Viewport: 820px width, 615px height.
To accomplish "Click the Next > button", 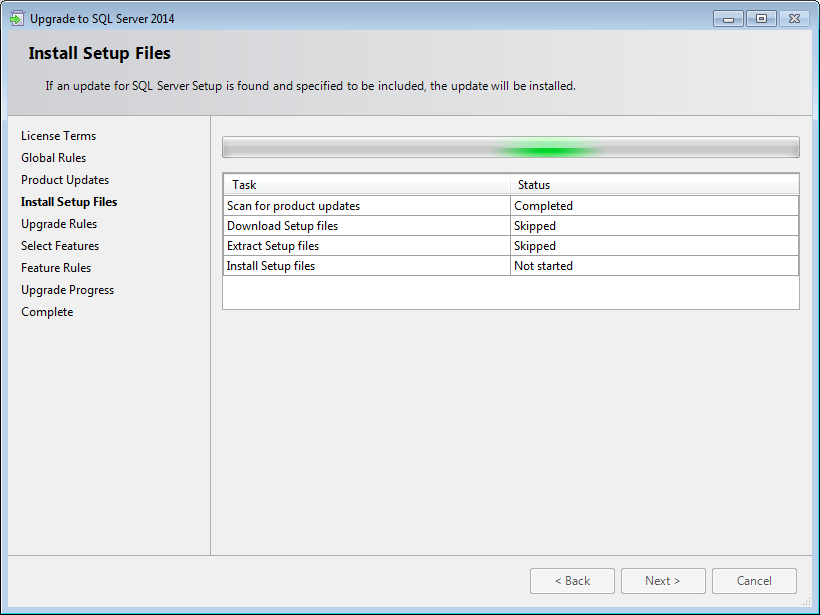I will click(x=663, y=581).
